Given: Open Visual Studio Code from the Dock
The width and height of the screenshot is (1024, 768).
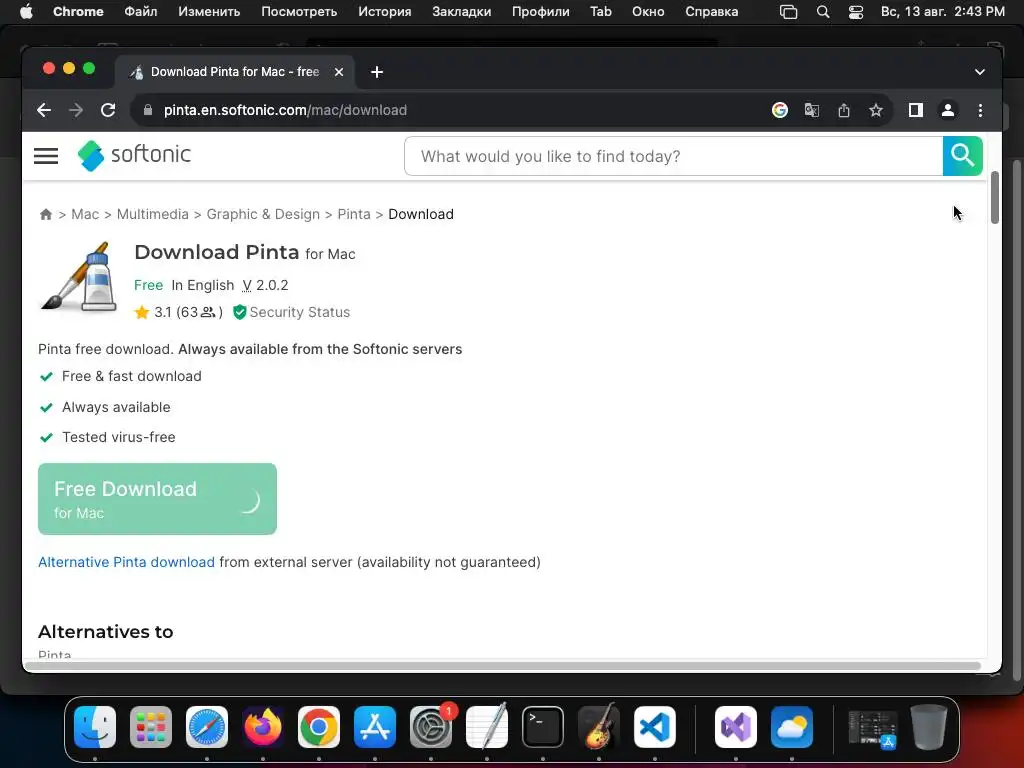Looking at the screenshot, I should click(x=655, y=727).
